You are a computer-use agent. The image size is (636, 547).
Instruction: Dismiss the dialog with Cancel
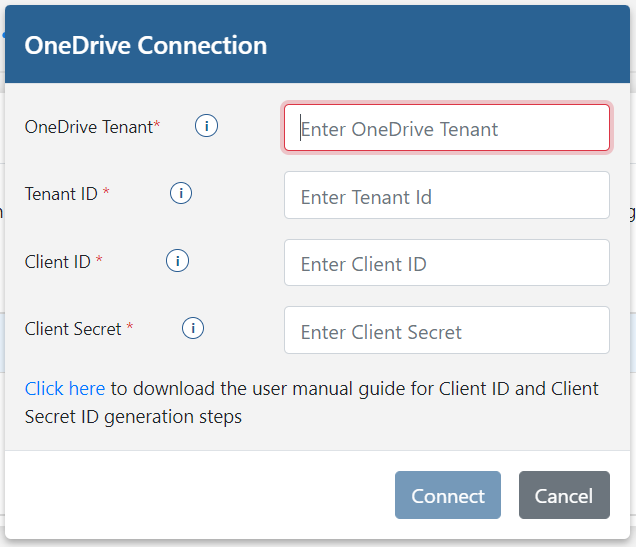pos(564,495)
